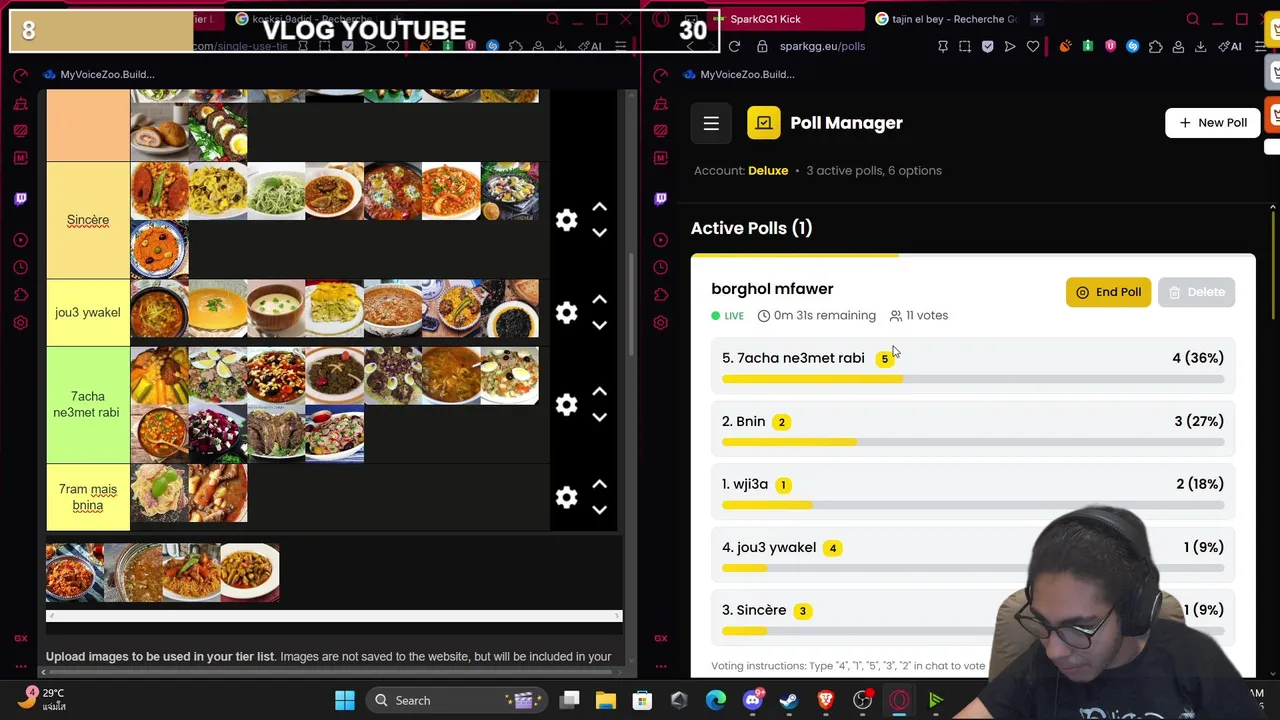
Task: Click the Active Polls (1) heading
Action: pos(751,228)
